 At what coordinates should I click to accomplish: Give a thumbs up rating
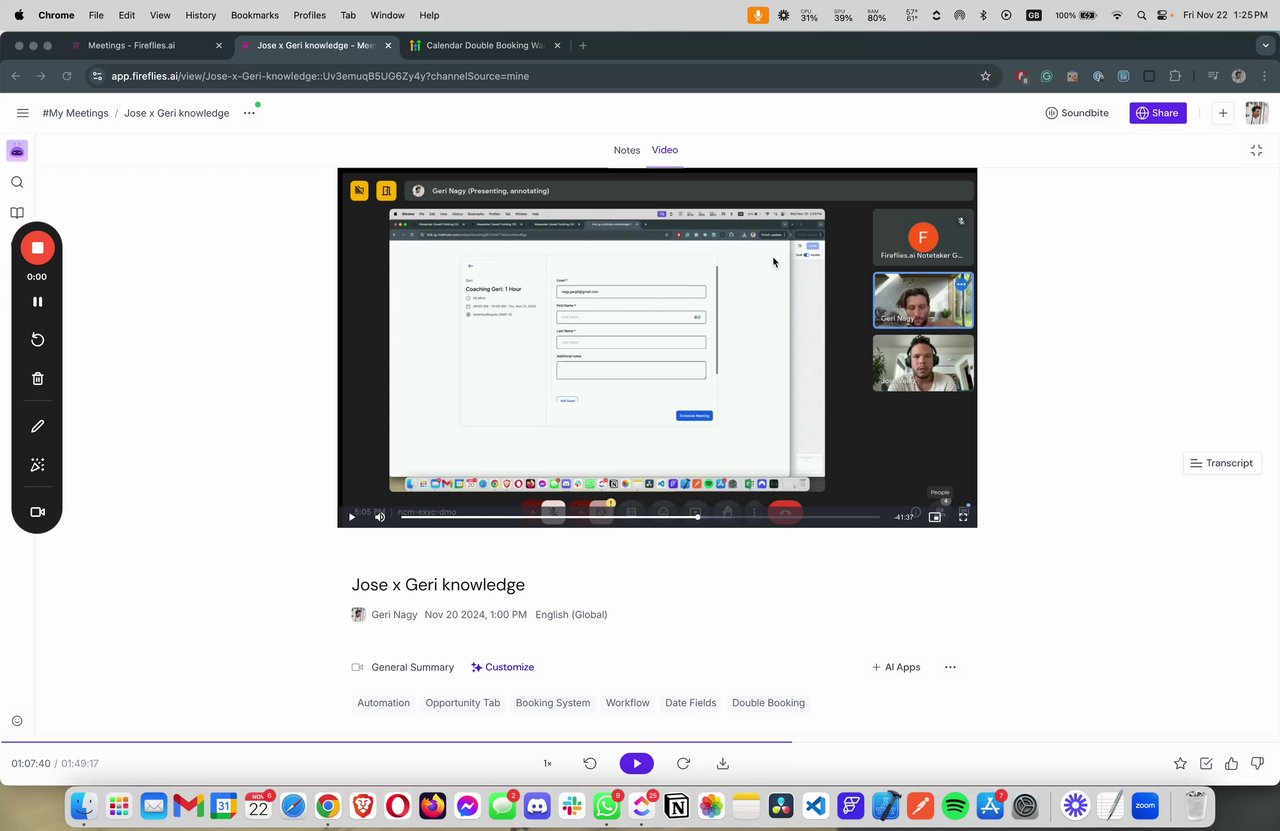coord(1231,763)
